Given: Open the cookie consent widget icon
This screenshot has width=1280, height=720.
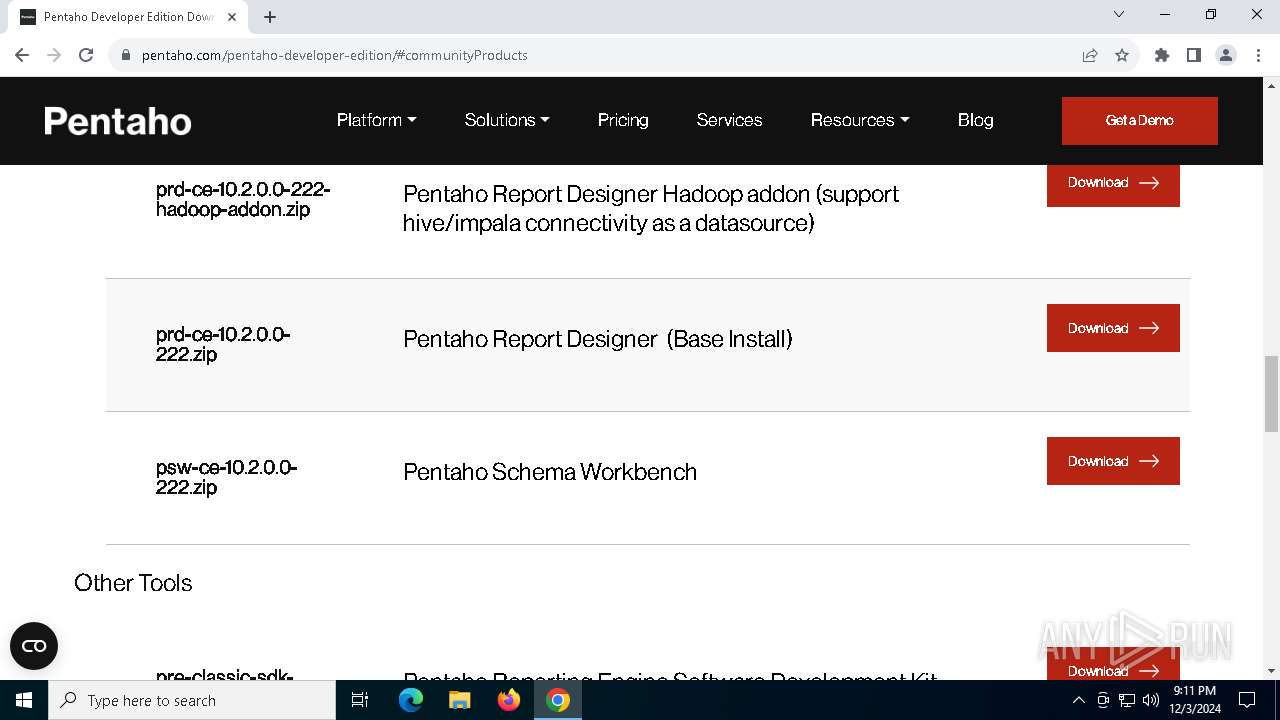Looking at the screenshot, I should 34,646.
